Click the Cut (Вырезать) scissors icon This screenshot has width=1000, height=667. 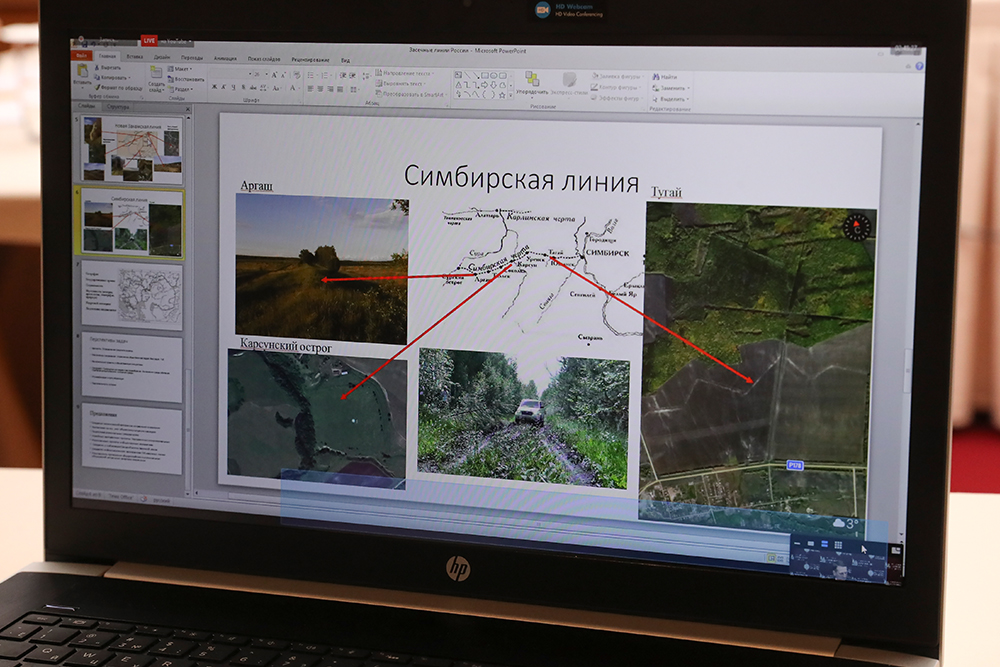pyautogui.click(x=97, y=67)
